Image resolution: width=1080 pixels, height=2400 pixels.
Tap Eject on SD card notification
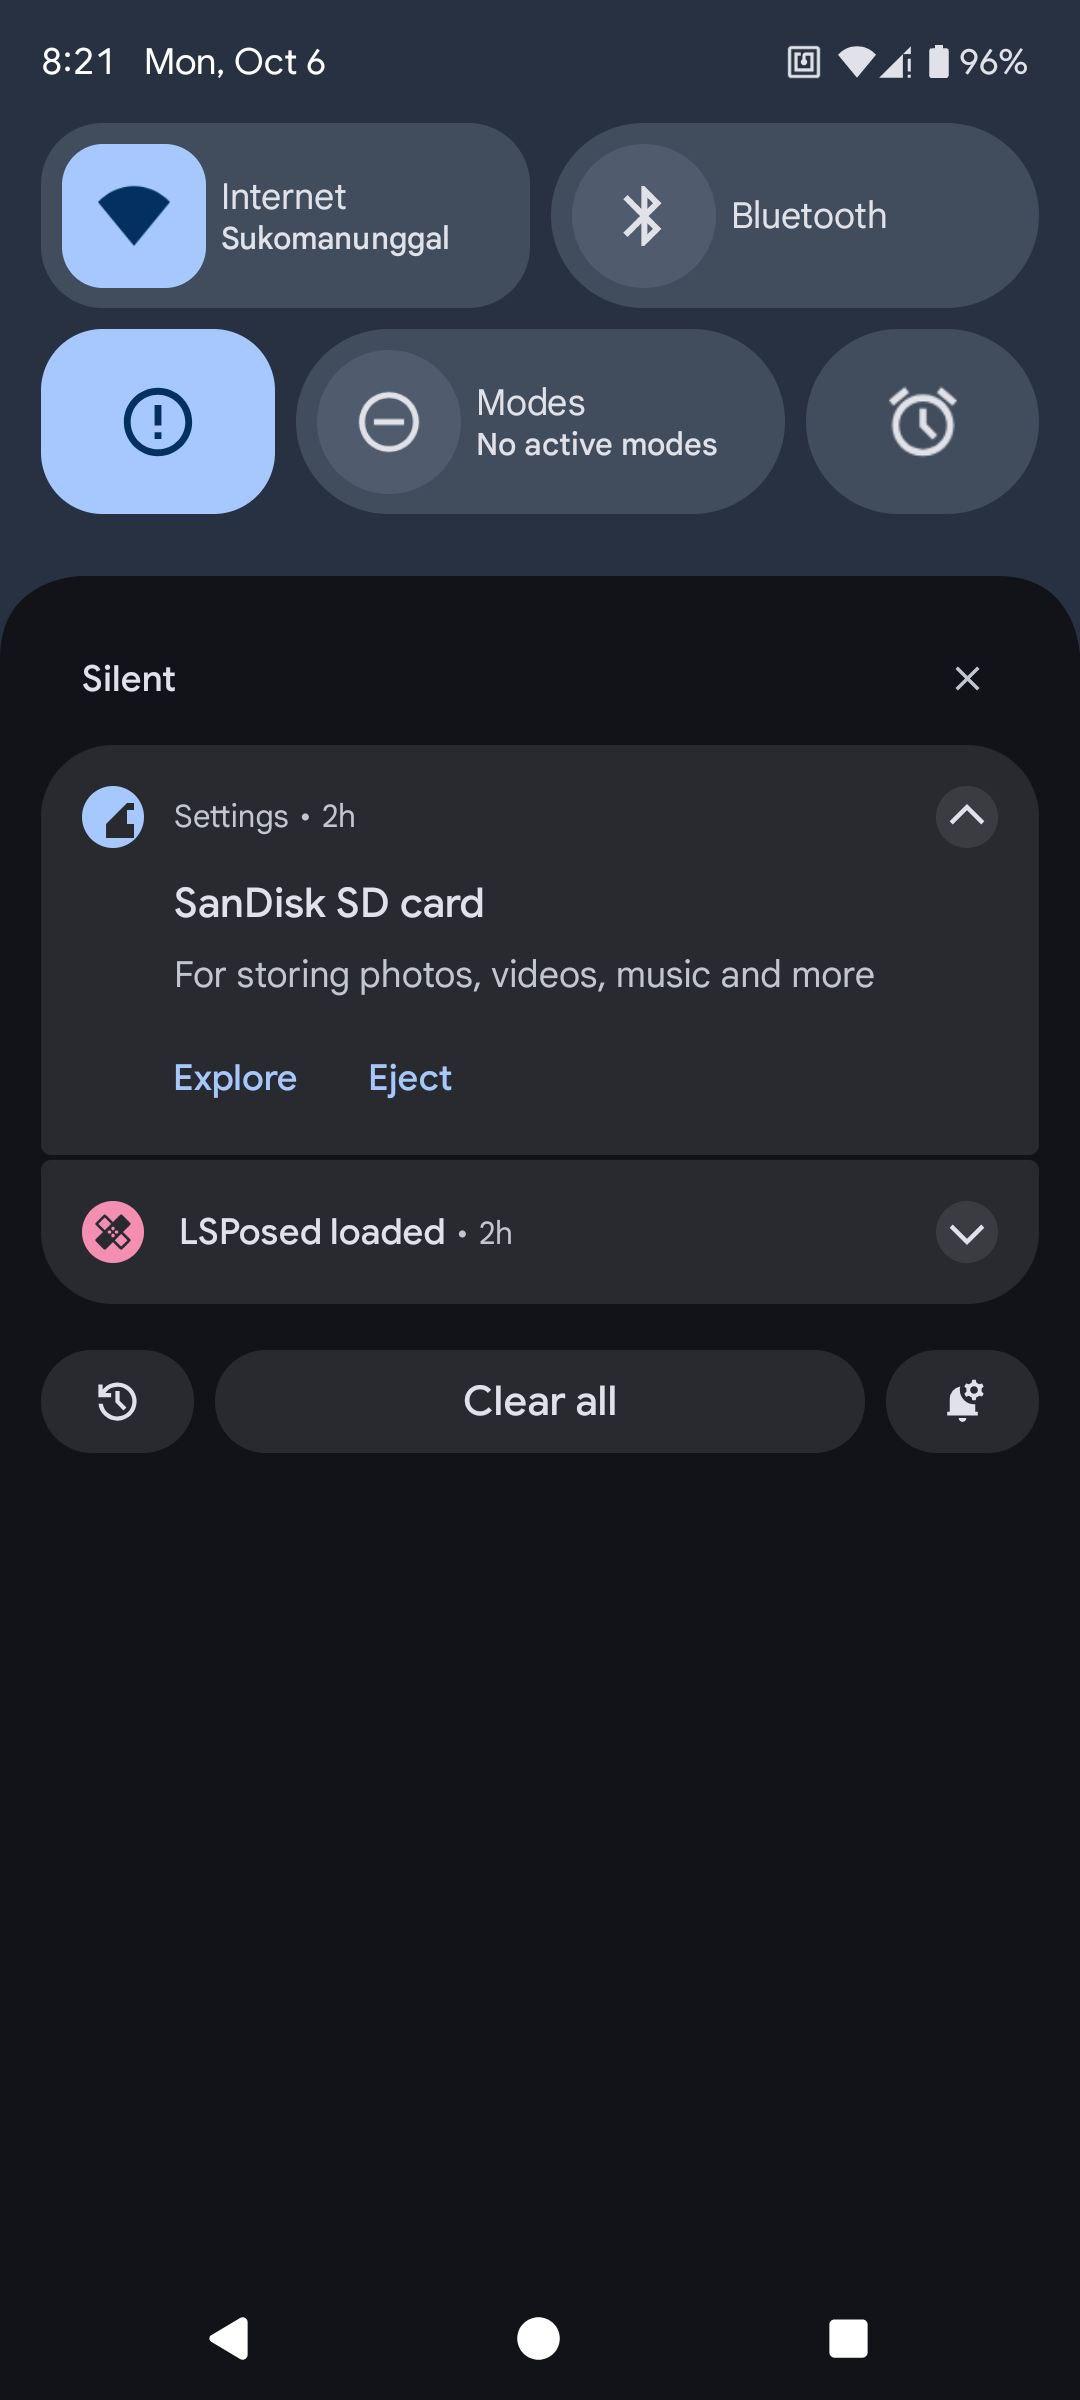(410, 1078)
